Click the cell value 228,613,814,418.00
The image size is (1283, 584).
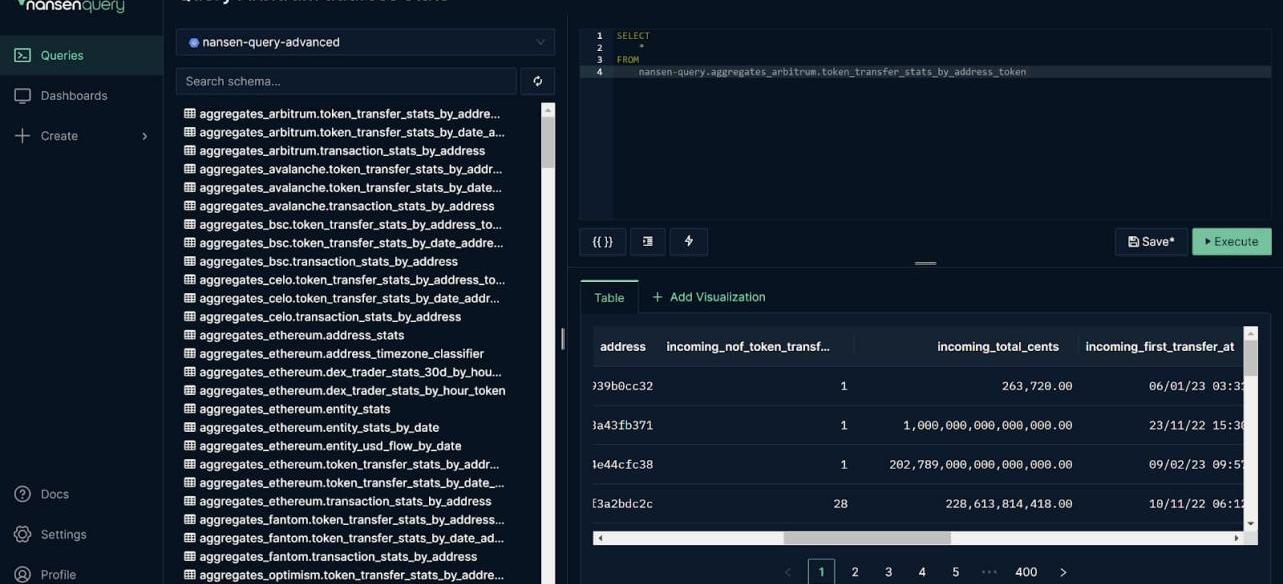click(1009, 504)
